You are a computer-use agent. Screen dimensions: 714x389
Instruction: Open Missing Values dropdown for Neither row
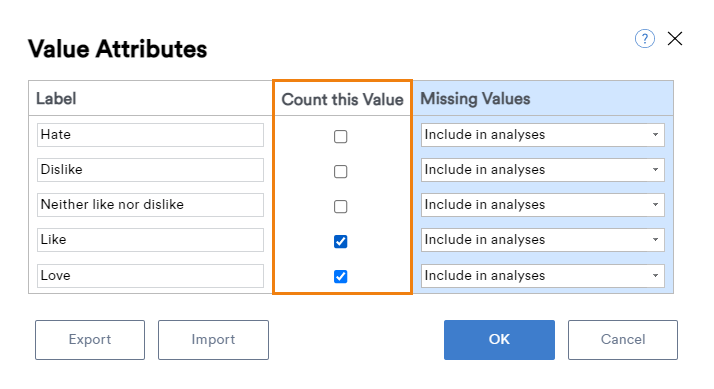coord(542,205)
